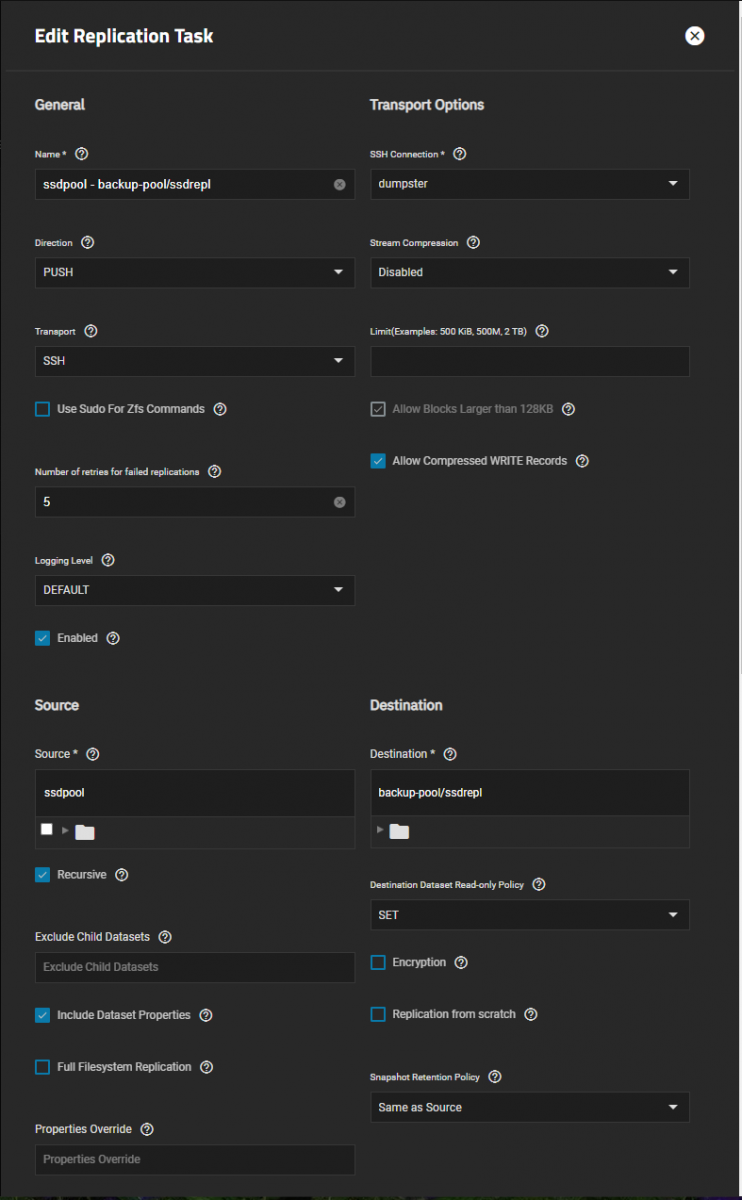
Task: Close the Edit Replication Task panel
Action: [x=694, y=36]
